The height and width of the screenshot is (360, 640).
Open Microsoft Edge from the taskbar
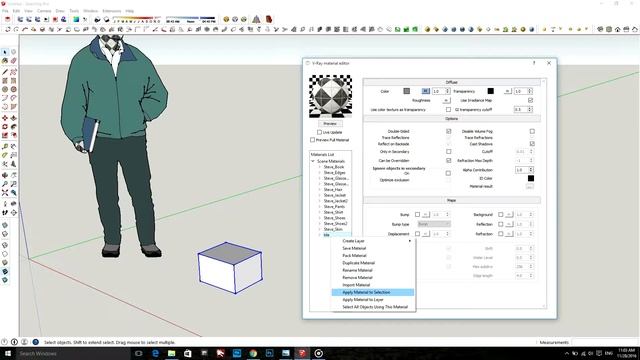point(155,353)
